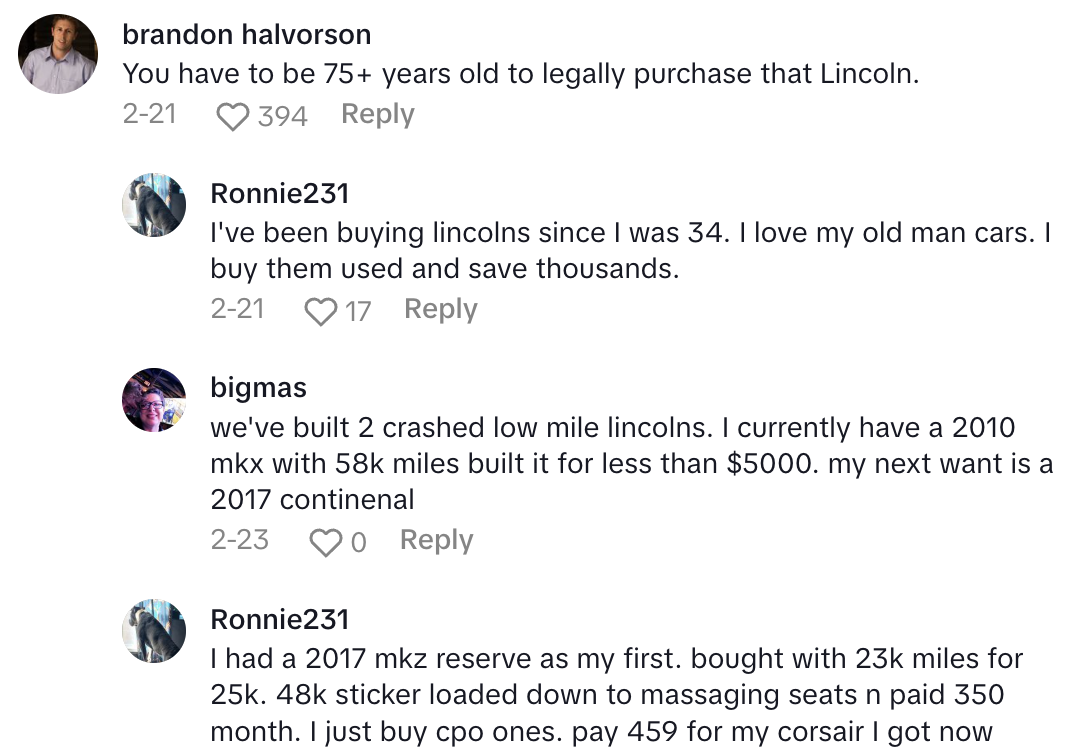Tap the 2010 mkx comment text by bigmas

pyautogui.click(x=630, y=463)
